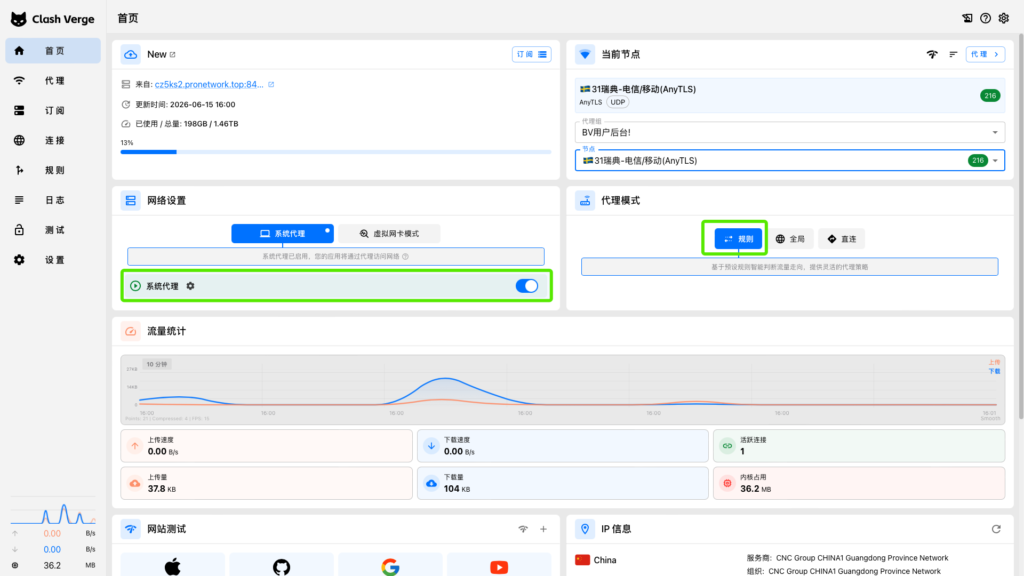This screenshot has width=1024, height=576.
Task: Click the play icon beside 系统代理
Action: [135, 286]
